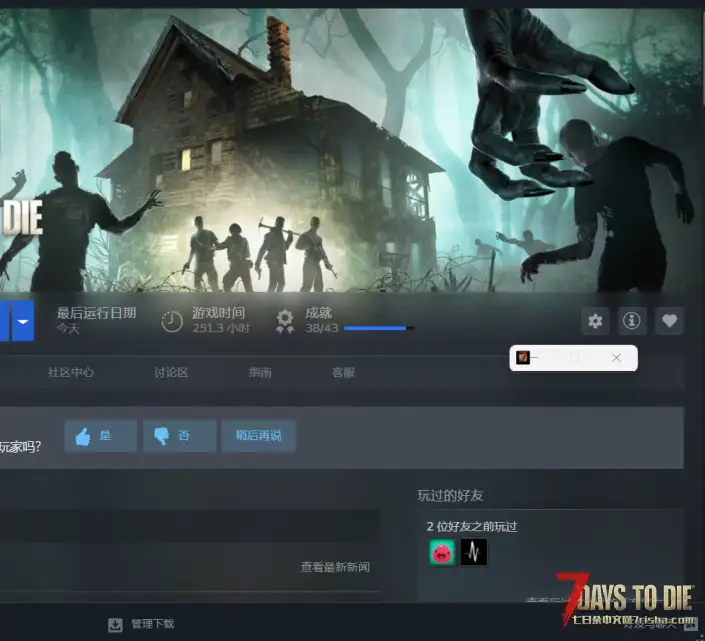Screen dimensions: 705x641
Task: Open the game settings gear icon
Action: click(x=596, y=321)
